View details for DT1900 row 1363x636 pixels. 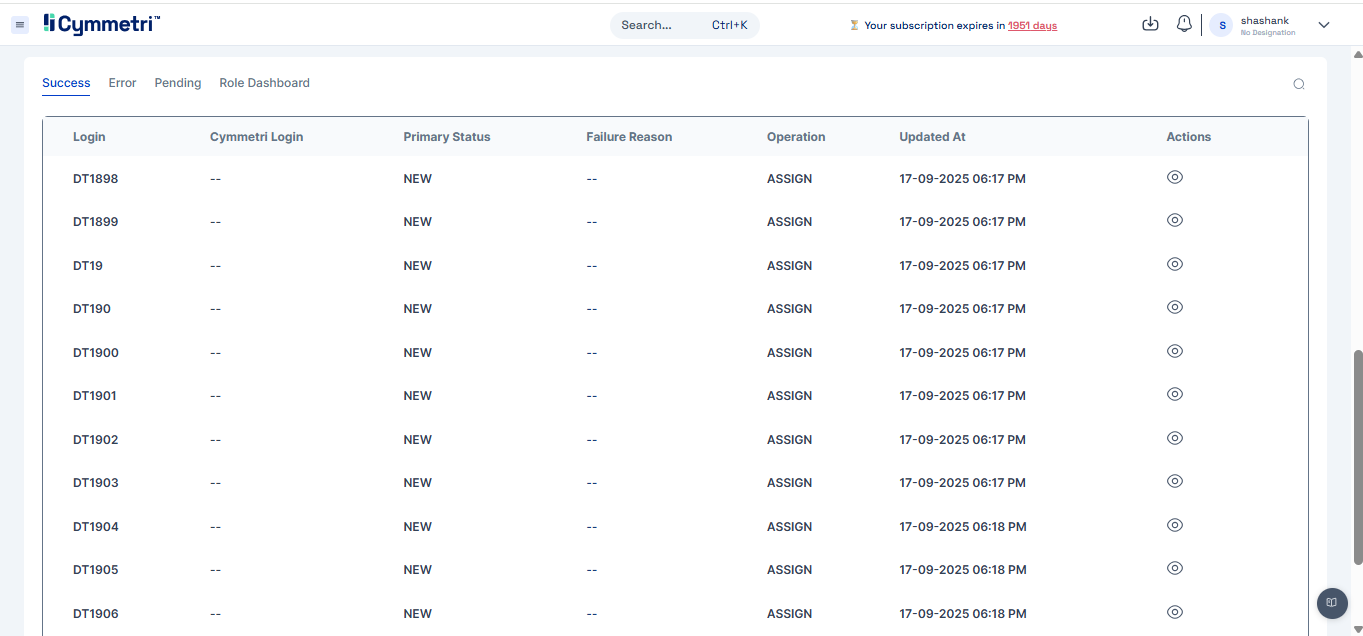pos(1175,351)
